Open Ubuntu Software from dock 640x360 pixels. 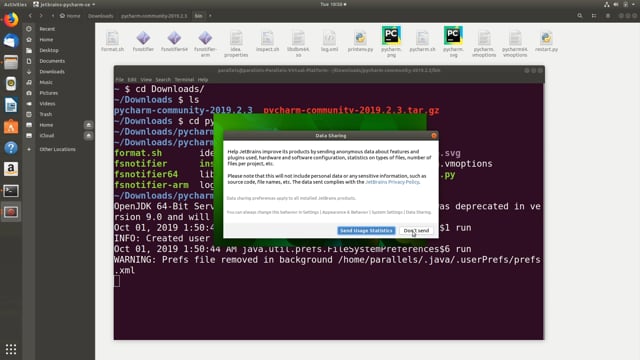point(11,127)
